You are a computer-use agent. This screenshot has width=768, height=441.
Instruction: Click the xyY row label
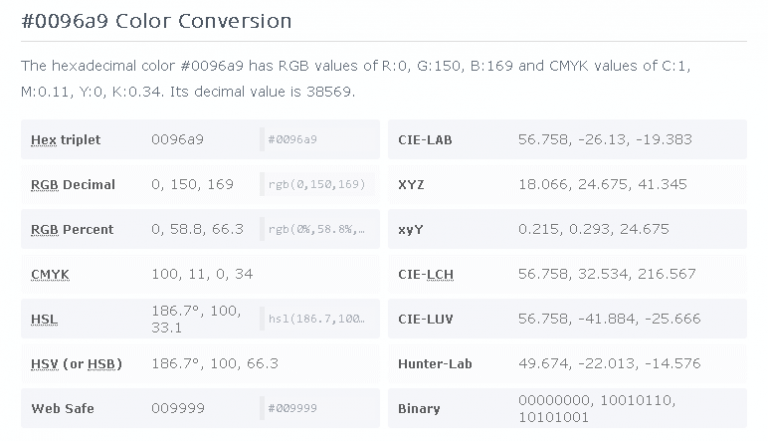tap(411, 229)
